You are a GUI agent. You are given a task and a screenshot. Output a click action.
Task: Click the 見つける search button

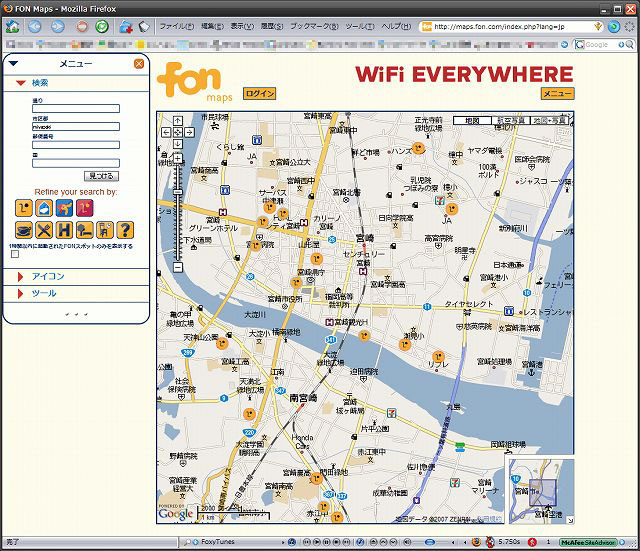[x=102, y=176]
